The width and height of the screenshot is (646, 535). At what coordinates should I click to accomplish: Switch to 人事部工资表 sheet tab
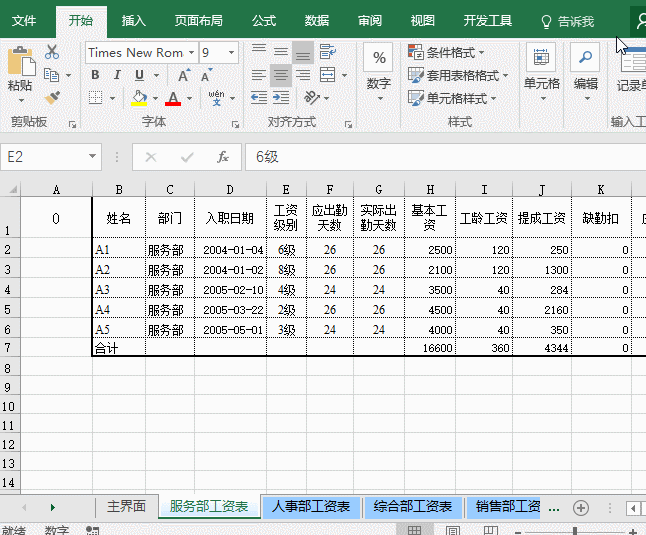(x=311, y=507)
